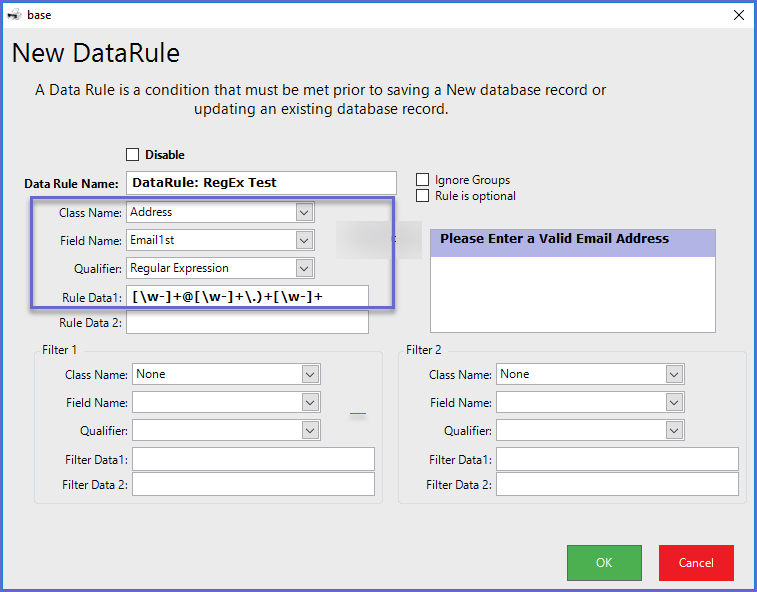Screen dimensions: 757x592
Task: Select the Filter 2 Filter Data 2 field
Action: click(617, 484)
